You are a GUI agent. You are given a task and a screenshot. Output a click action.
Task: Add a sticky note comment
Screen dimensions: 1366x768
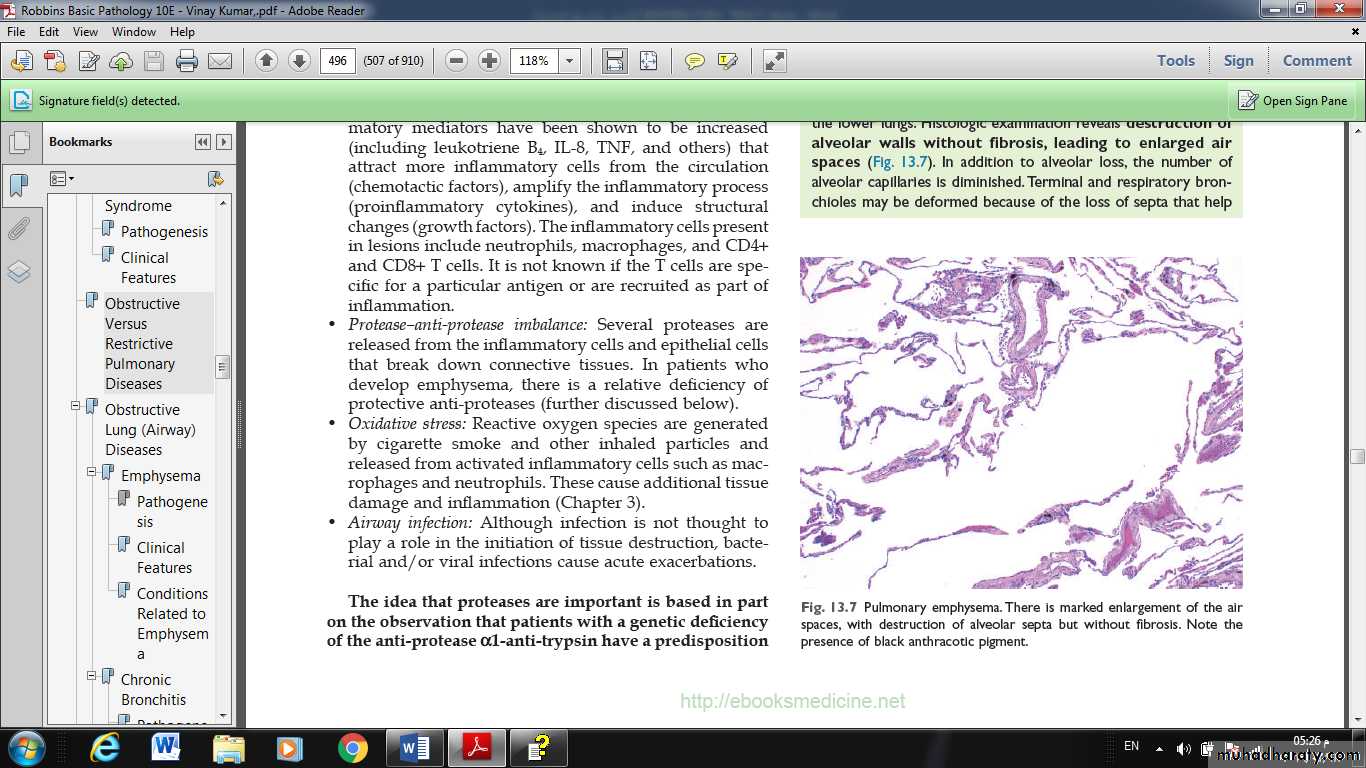(x=694, y=61)
